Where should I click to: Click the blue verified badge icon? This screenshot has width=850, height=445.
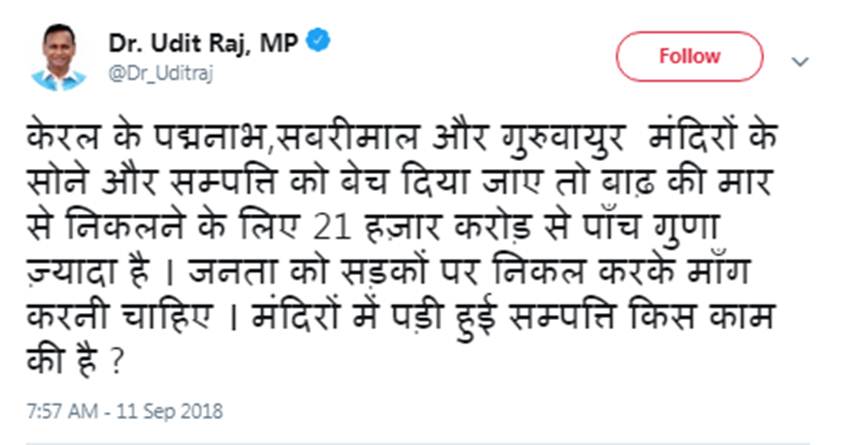click(x=320, y=43)
